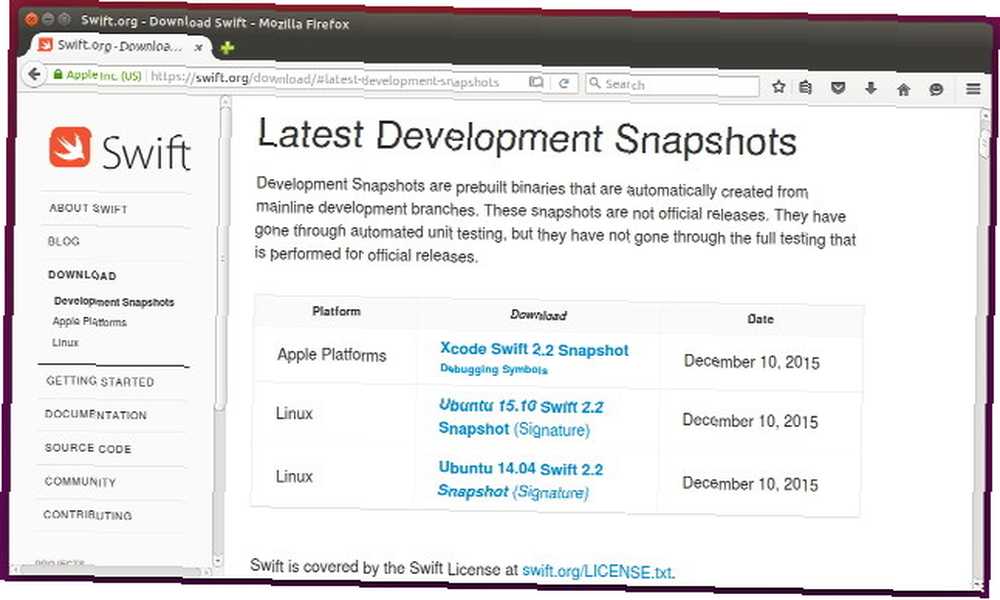Show bookmarks list icon
The width and height of the screenshot is (1000, 600).
pyautogui.click(x=805, y=87)
